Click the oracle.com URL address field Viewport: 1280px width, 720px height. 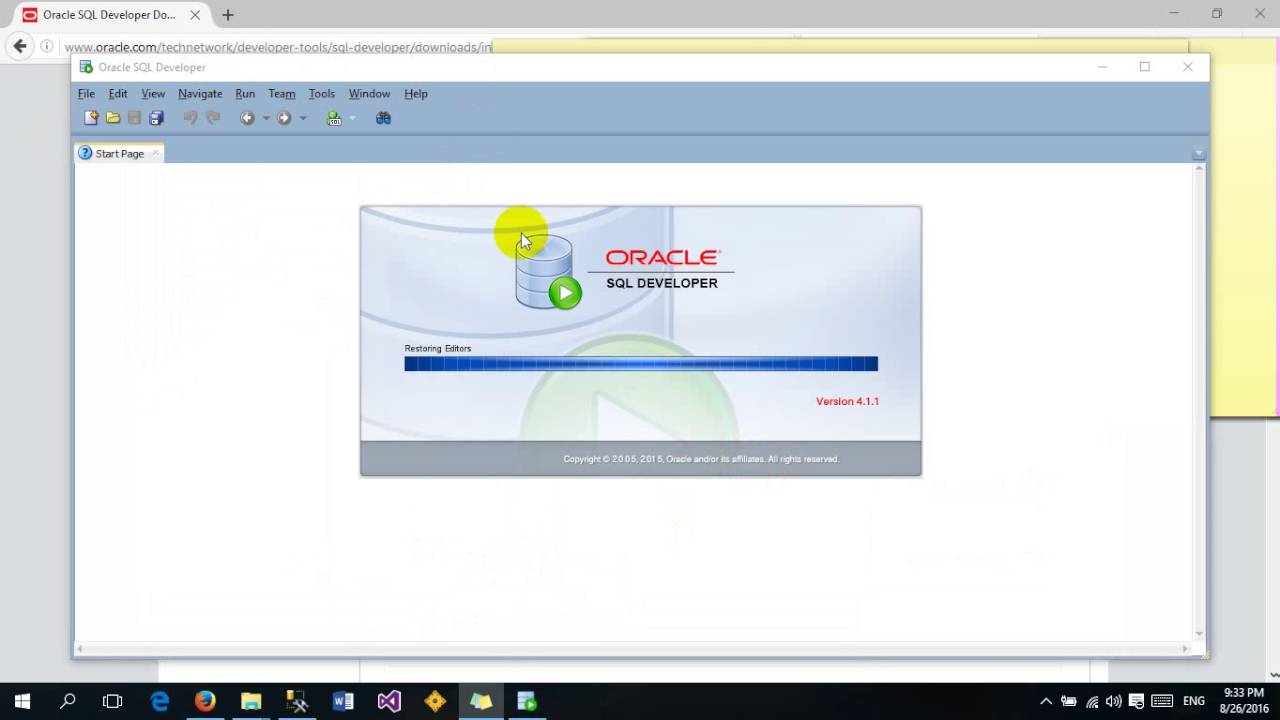278,47
